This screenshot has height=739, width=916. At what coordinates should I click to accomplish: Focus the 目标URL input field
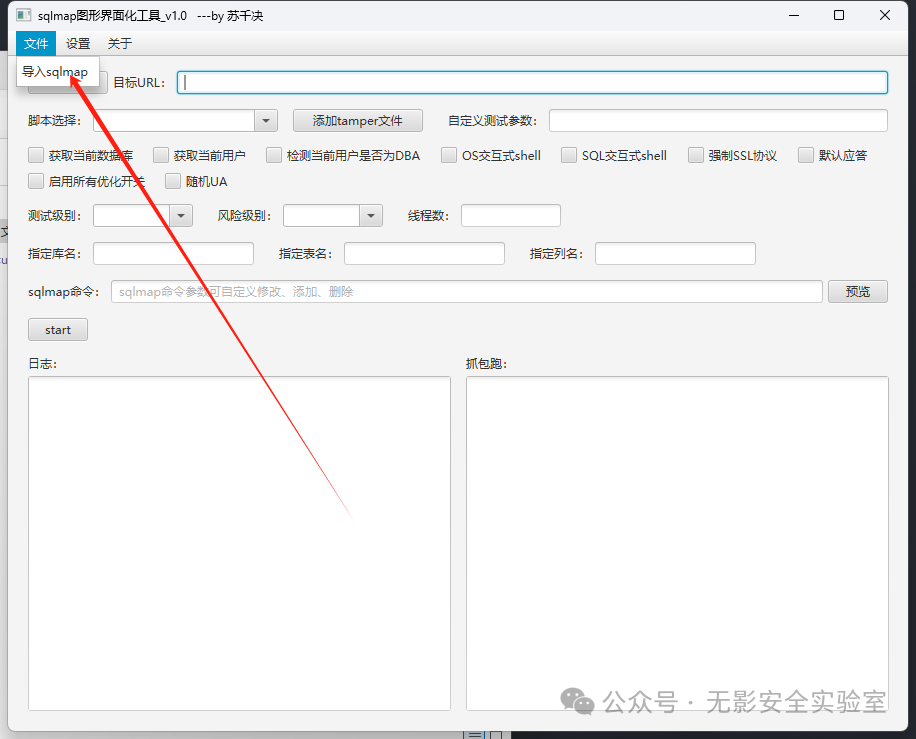(532, 82)
